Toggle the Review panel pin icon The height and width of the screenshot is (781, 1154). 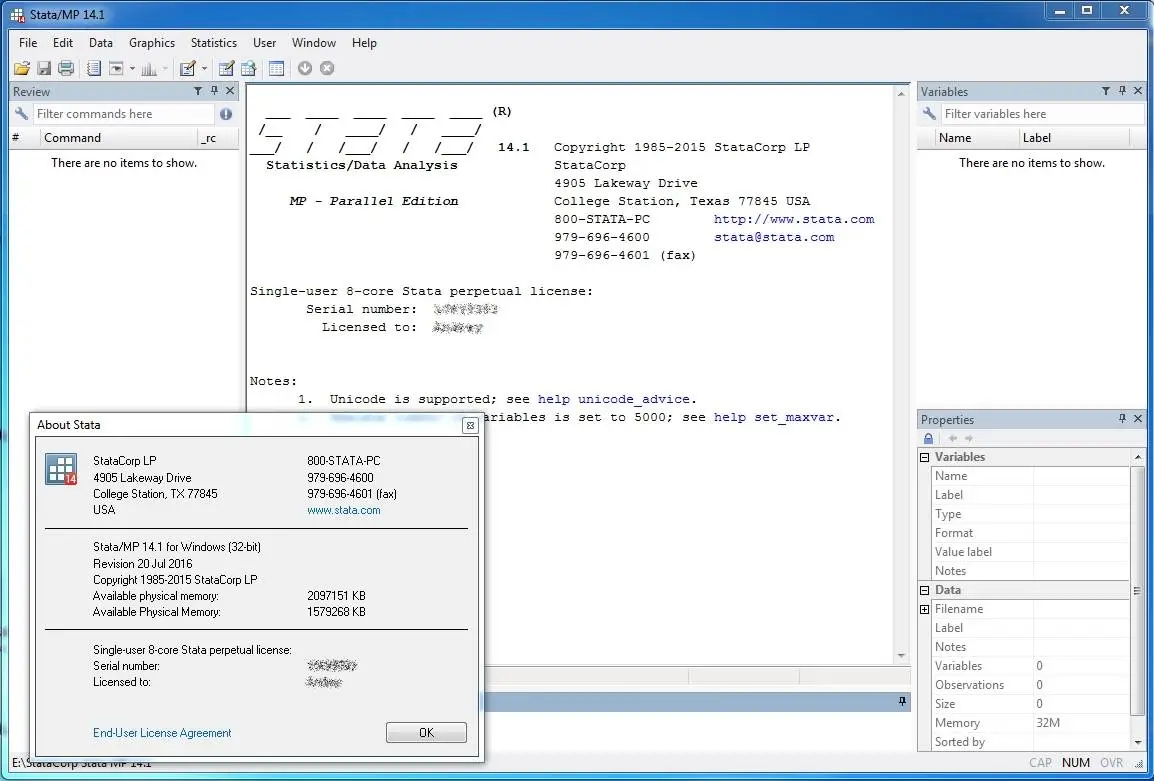click(214, 91)
